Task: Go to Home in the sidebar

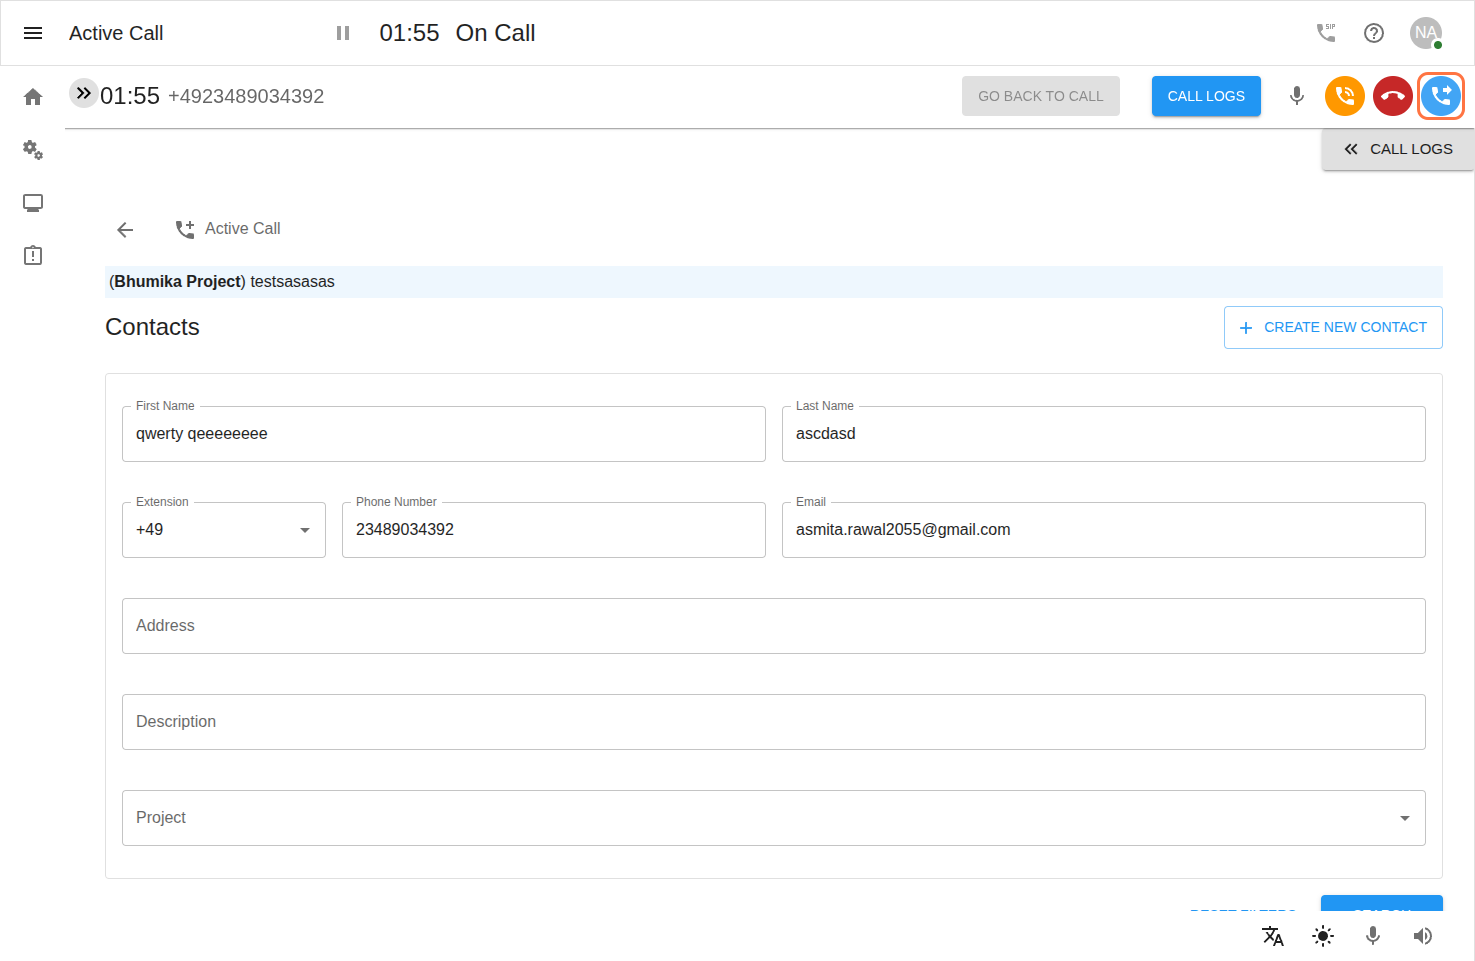Action: pos(33,97)
